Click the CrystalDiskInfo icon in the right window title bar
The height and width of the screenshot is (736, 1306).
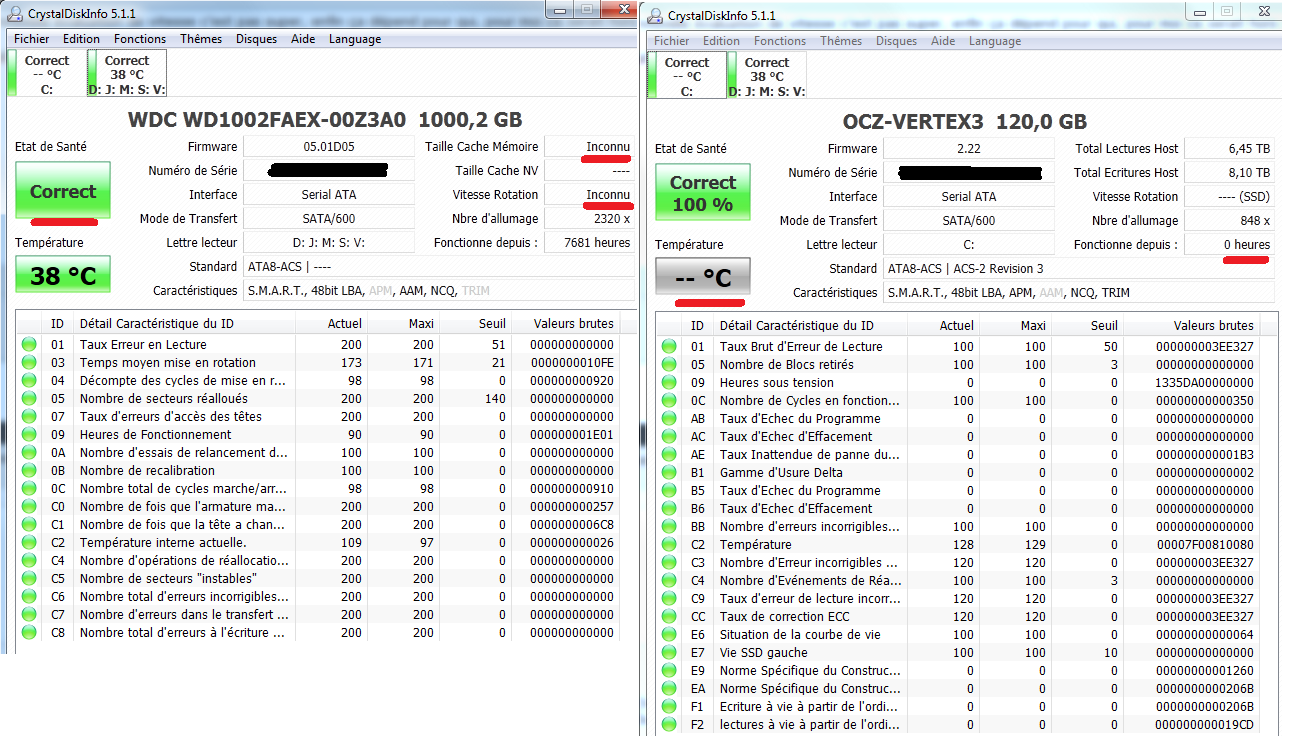(x=655, y=16)
